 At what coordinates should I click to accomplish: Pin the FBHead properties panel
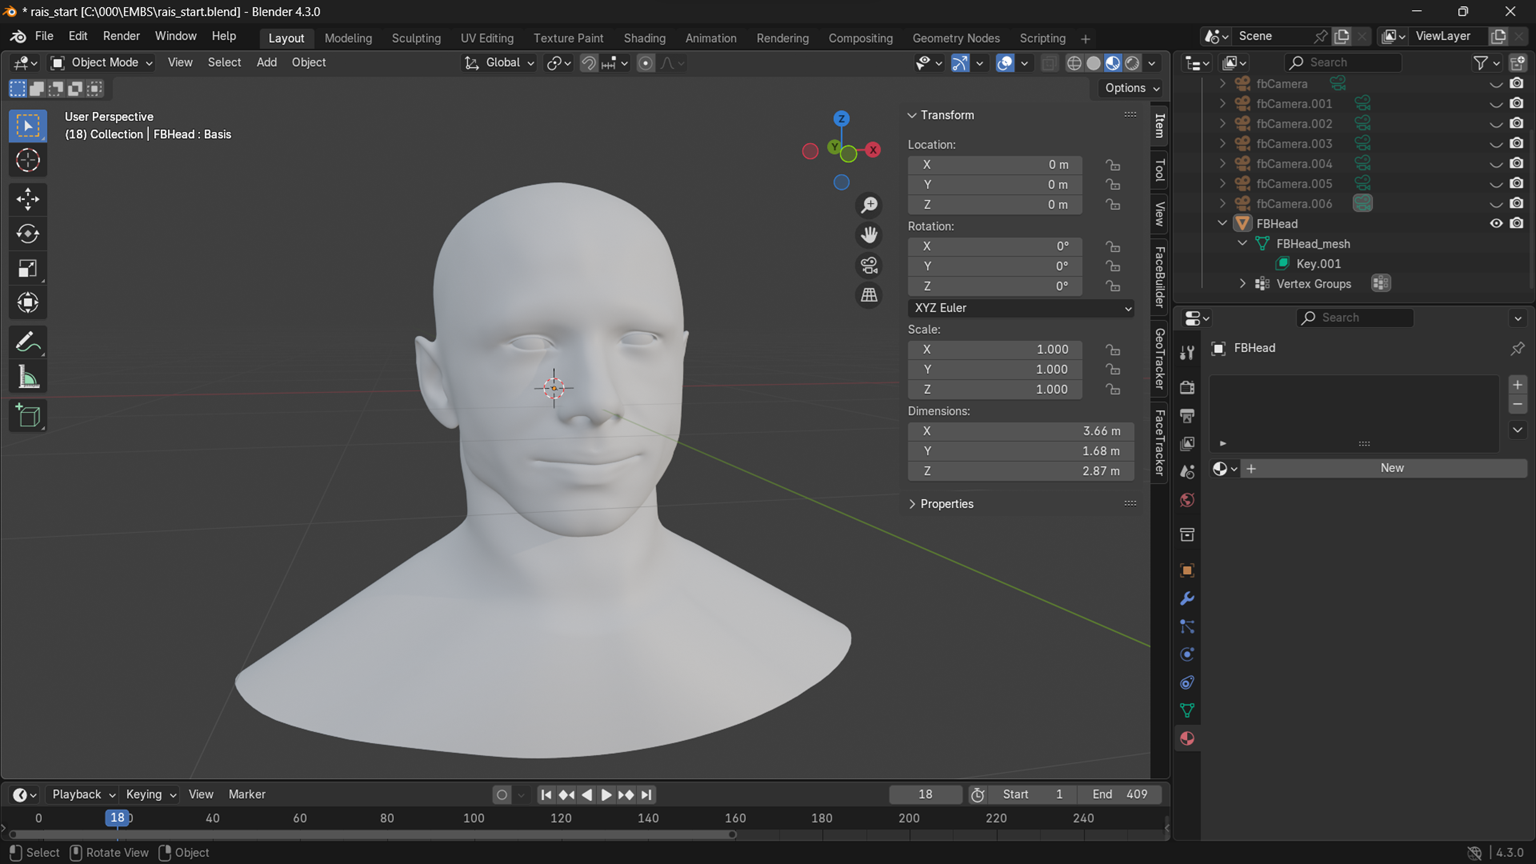pyautogui.click(x=1517, y=348)
